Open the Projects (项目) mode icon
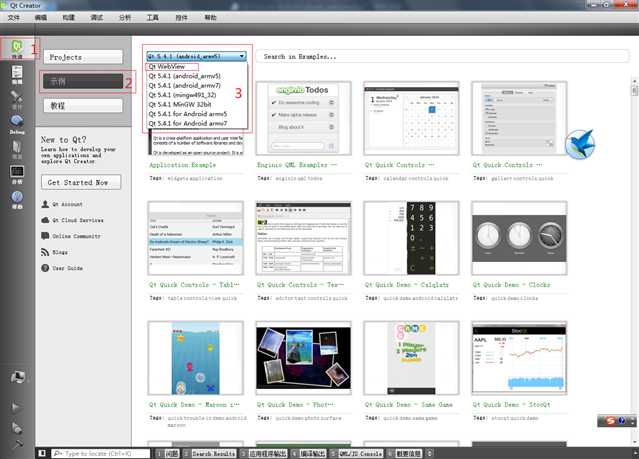 [x=17, y=150]
